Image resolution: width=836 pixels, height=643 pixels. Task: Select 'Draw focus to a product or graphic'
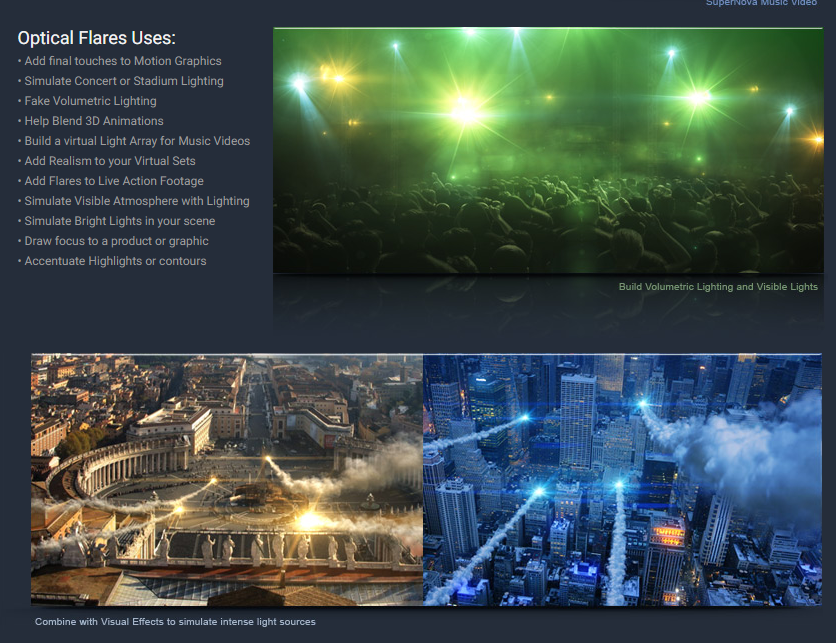117,241
